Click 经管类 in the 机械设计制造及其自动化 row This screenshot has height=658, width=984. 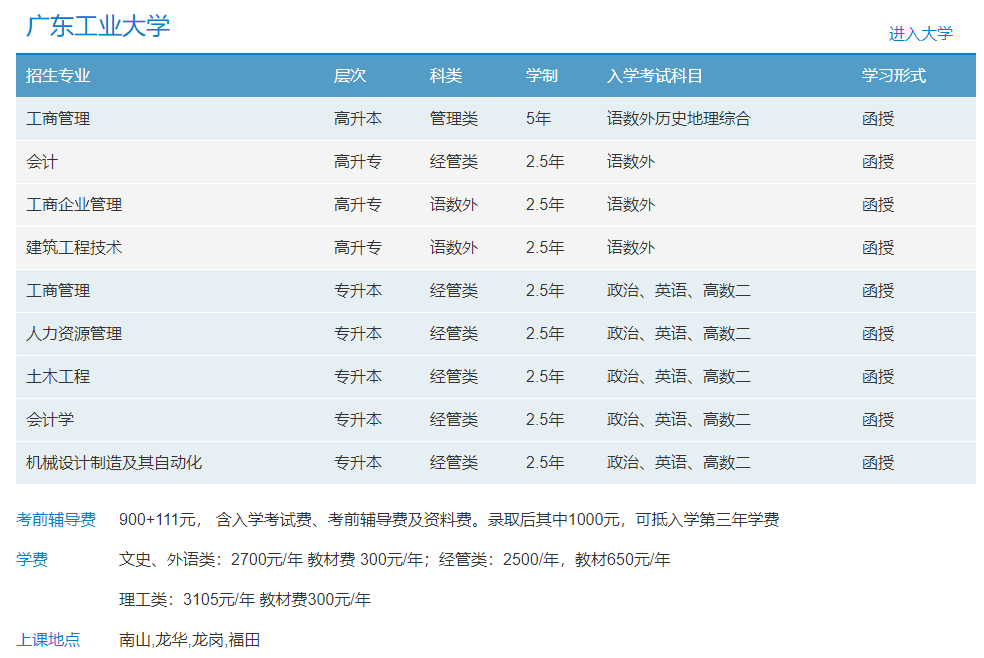coord(454,463)
